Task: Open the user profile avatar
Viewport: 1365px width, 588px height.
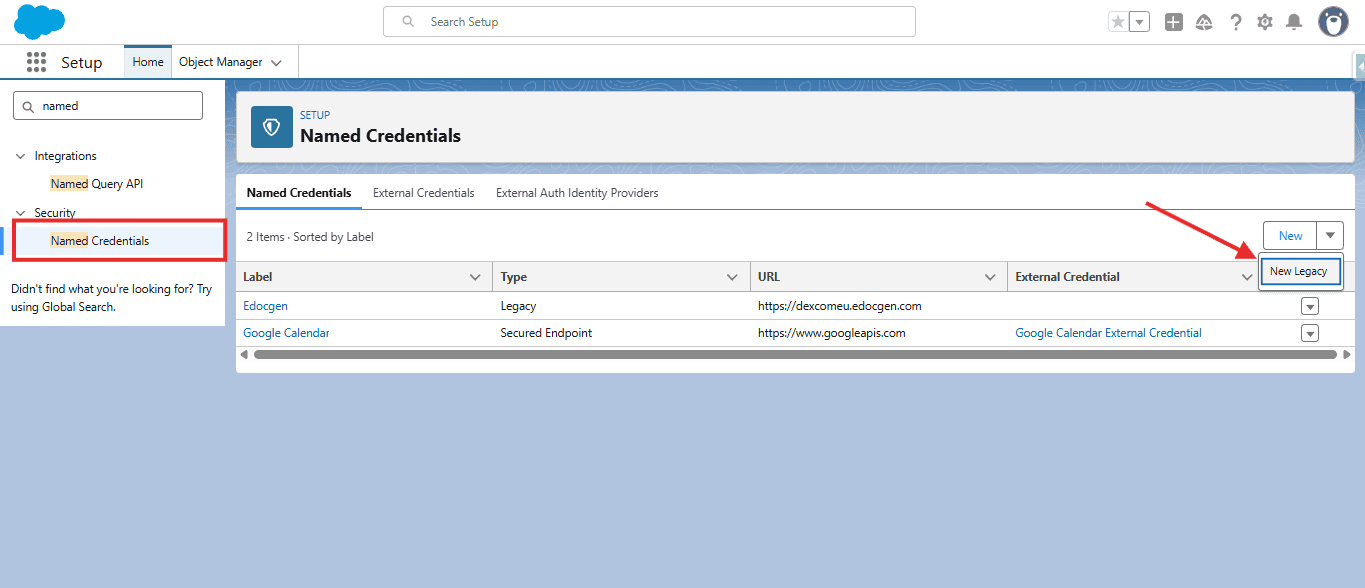Action: pos(1333,21)
